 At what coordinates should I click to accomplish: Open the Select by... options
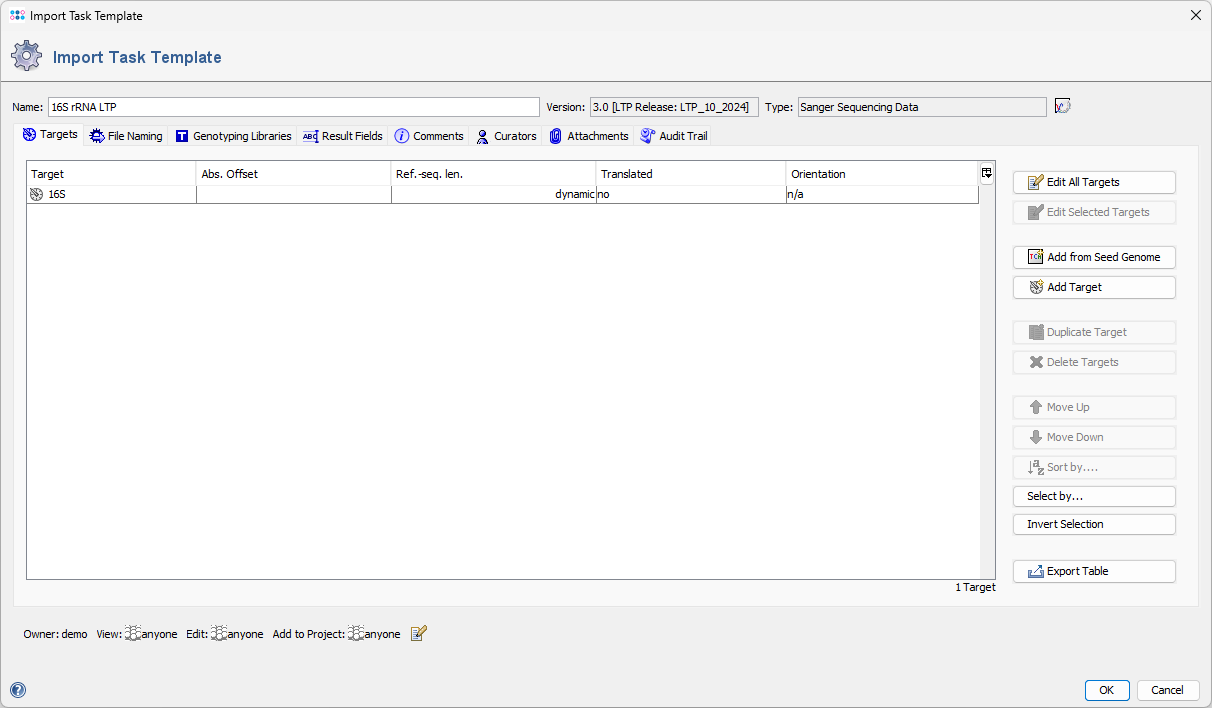coord(1093,496)
